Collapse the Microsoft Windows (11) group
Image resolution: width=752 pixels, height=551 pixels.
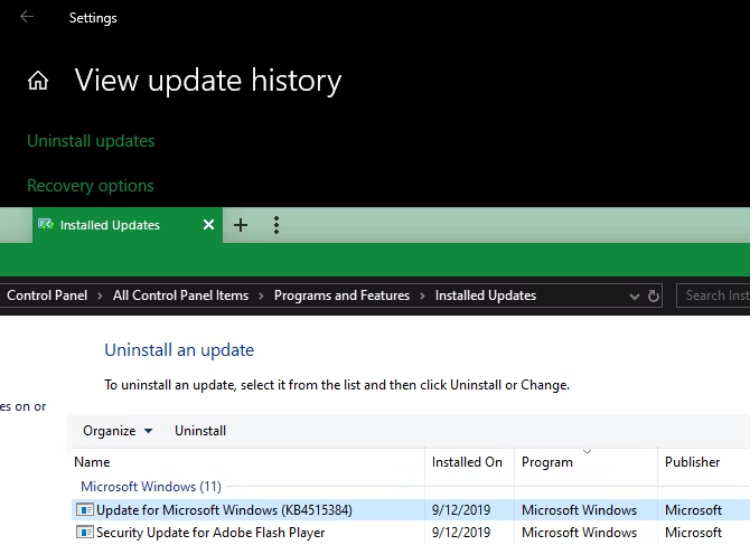click(x=151, y=486)
